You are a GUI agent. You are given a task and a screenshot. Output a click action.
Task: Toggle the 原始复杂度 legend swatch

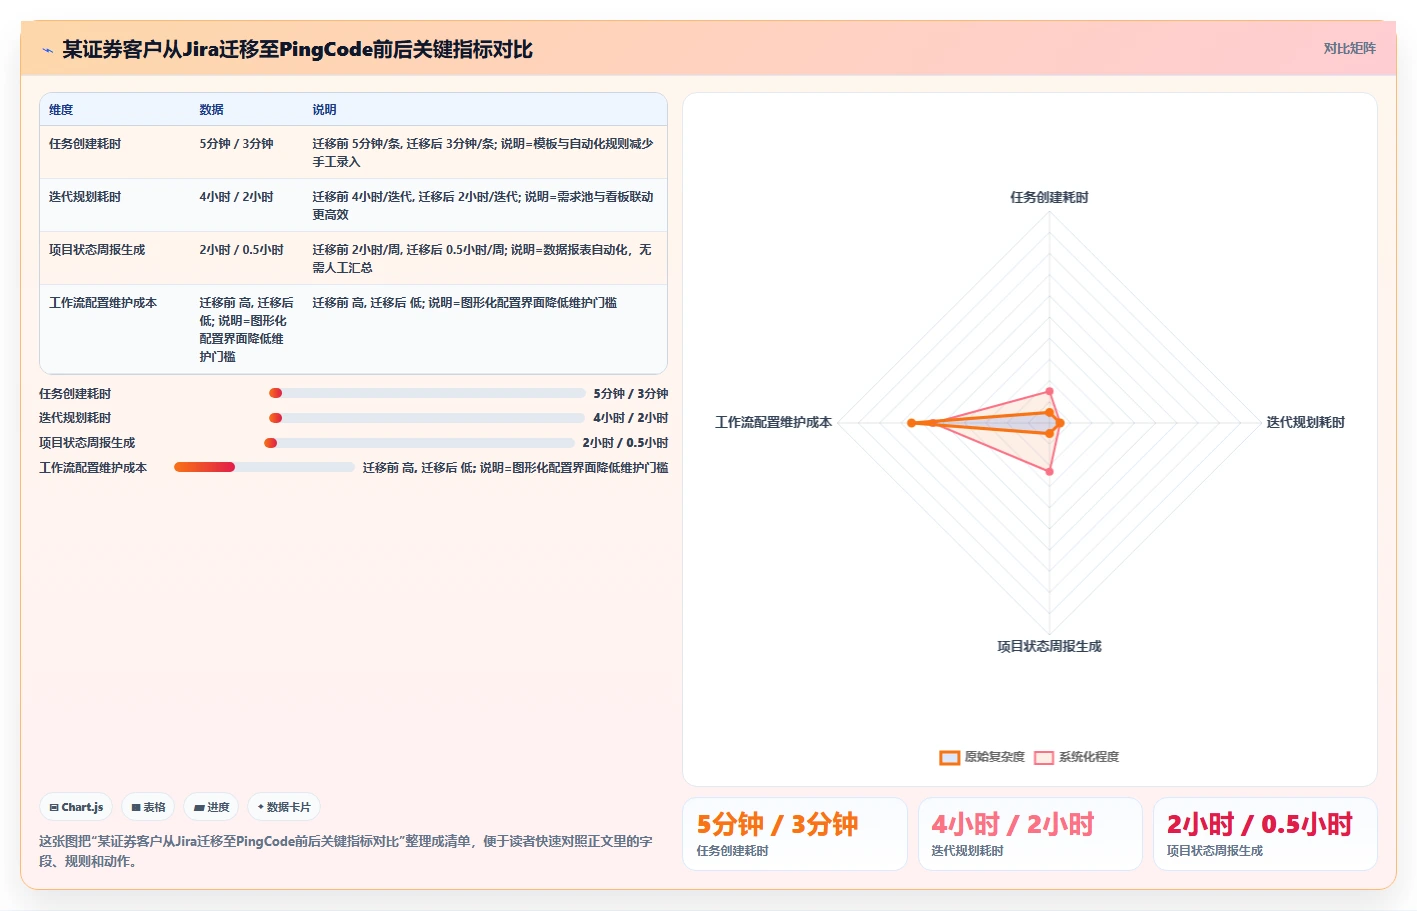(950, 757)
